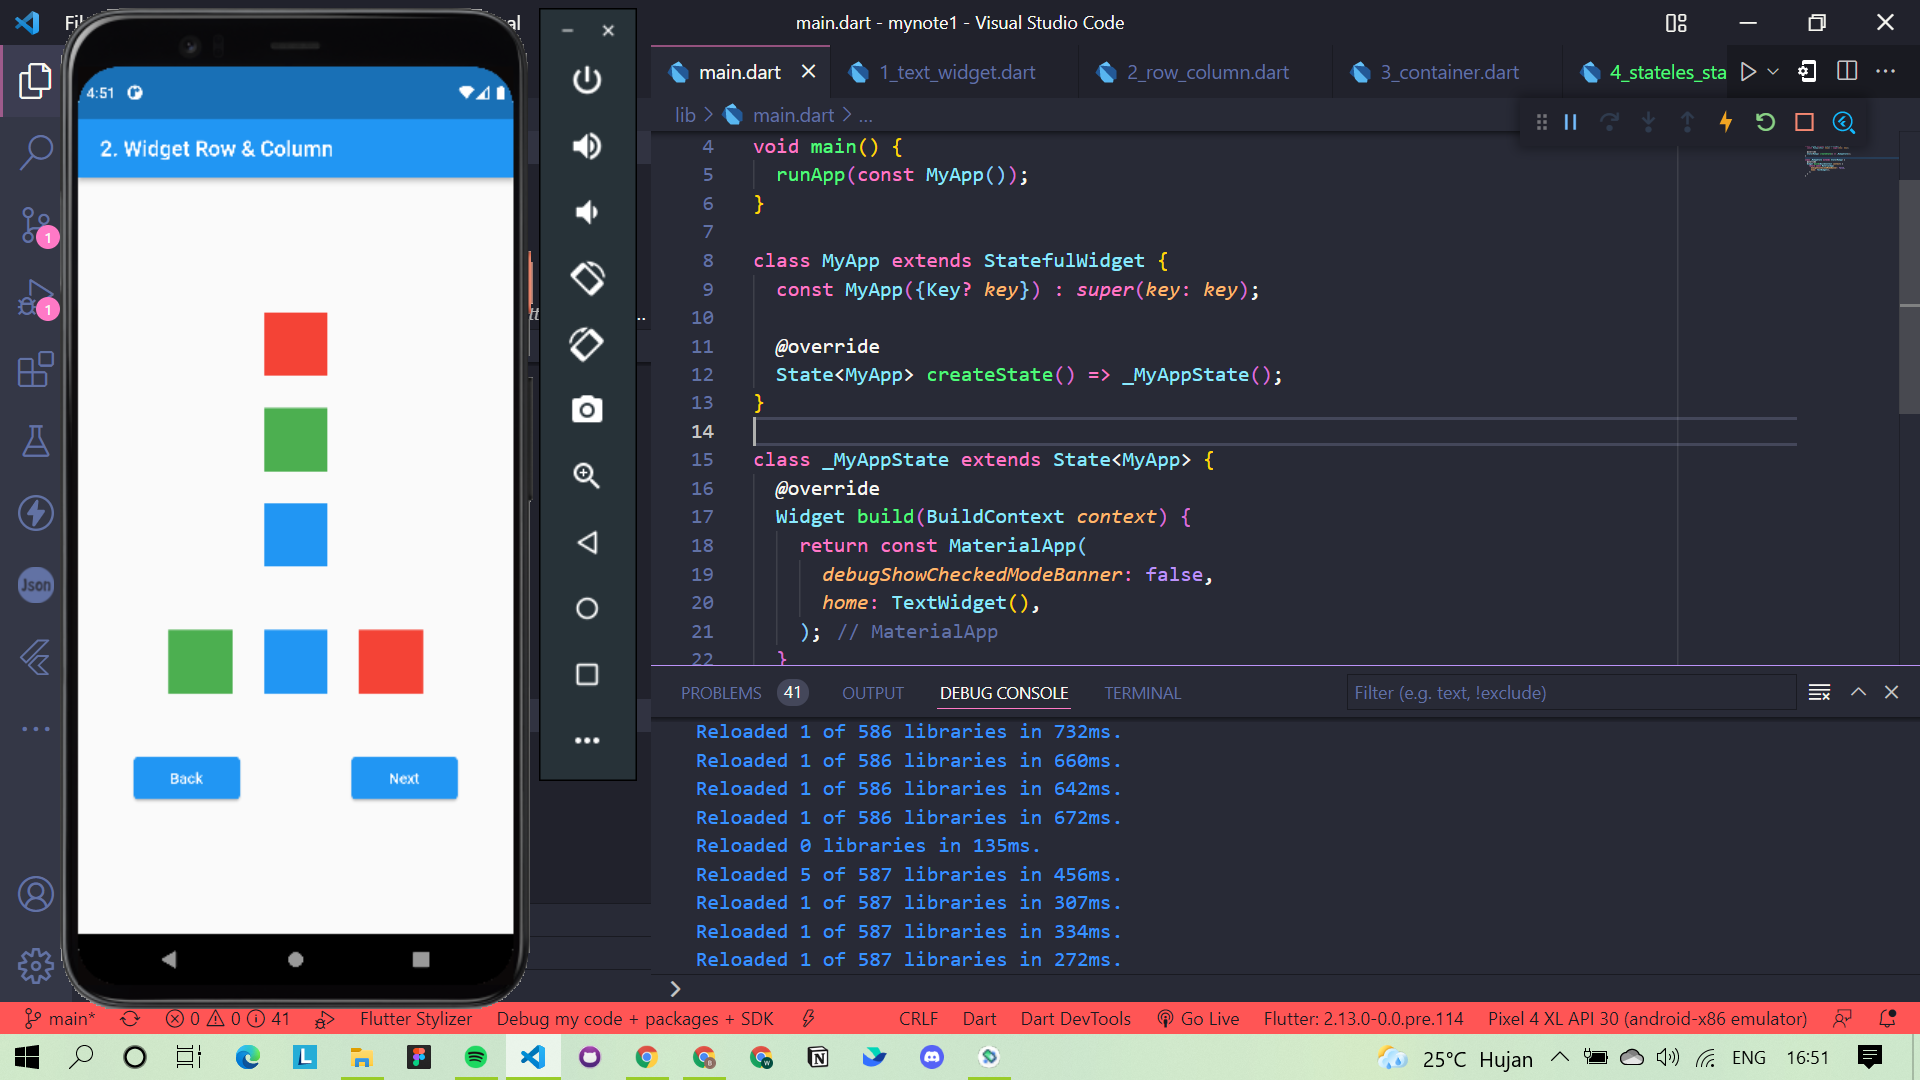
Task: Open Dart DevTools widget inspector icon
Action: click(1843, 122)
